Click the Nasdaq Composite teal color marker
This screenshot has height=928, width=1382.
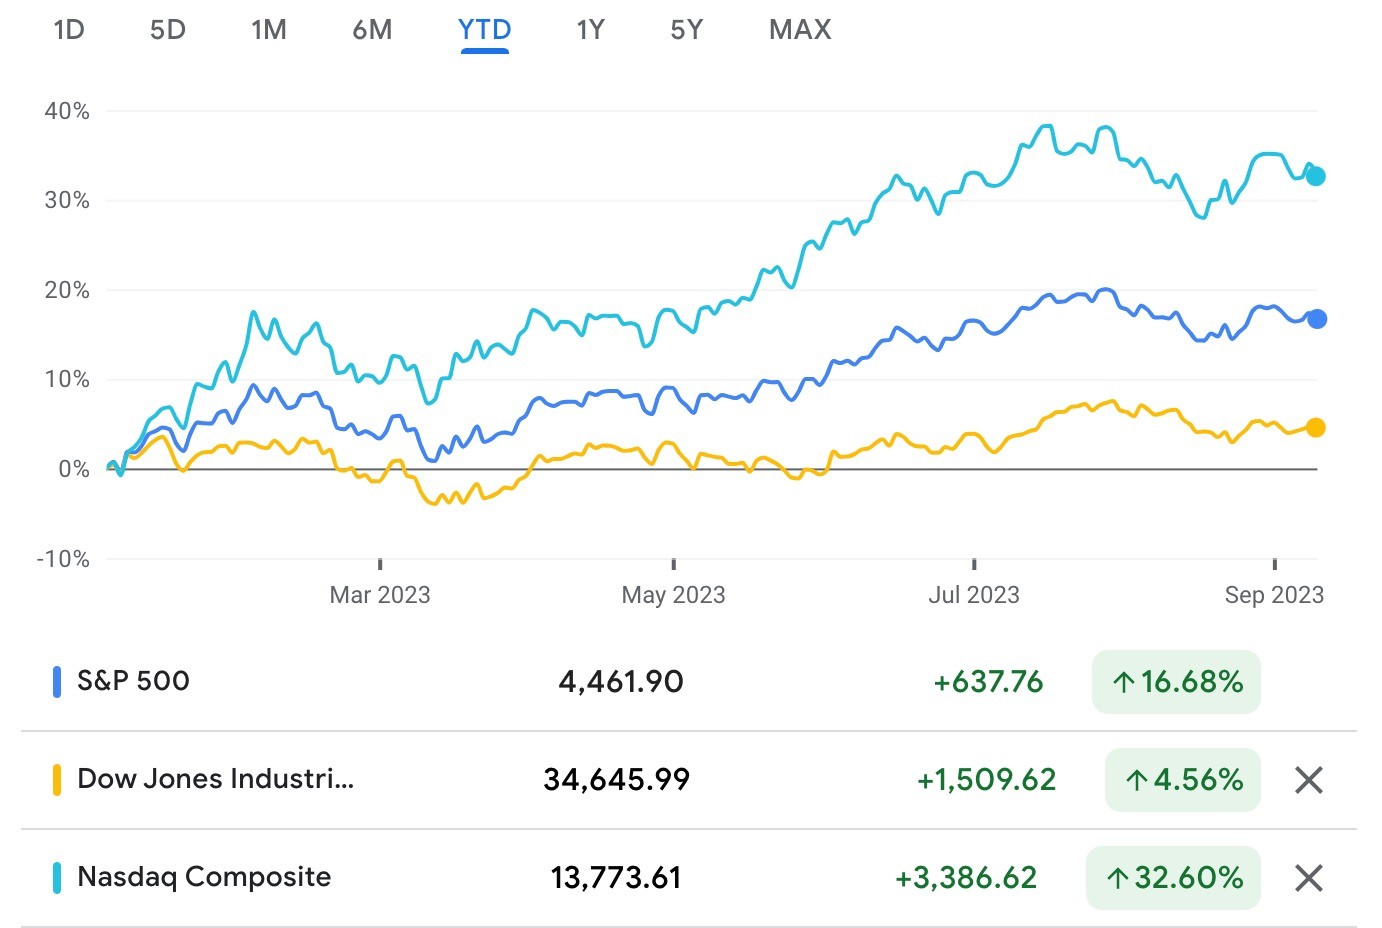pos(57,878)
